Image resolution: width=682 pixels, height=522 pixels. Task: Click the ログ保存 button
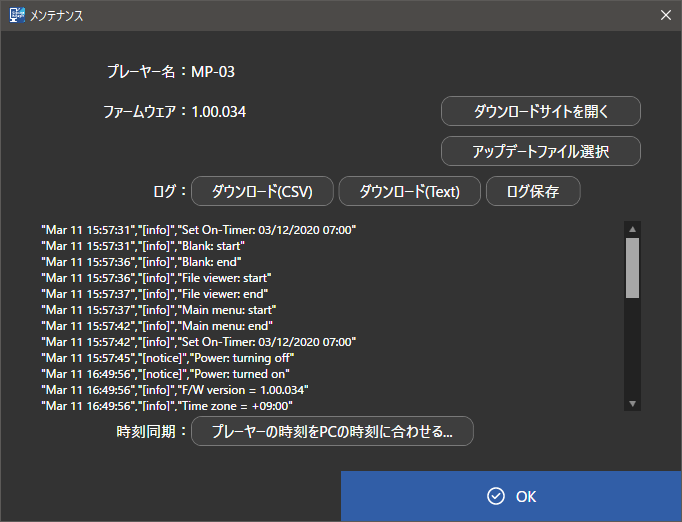tap(532, 191)
